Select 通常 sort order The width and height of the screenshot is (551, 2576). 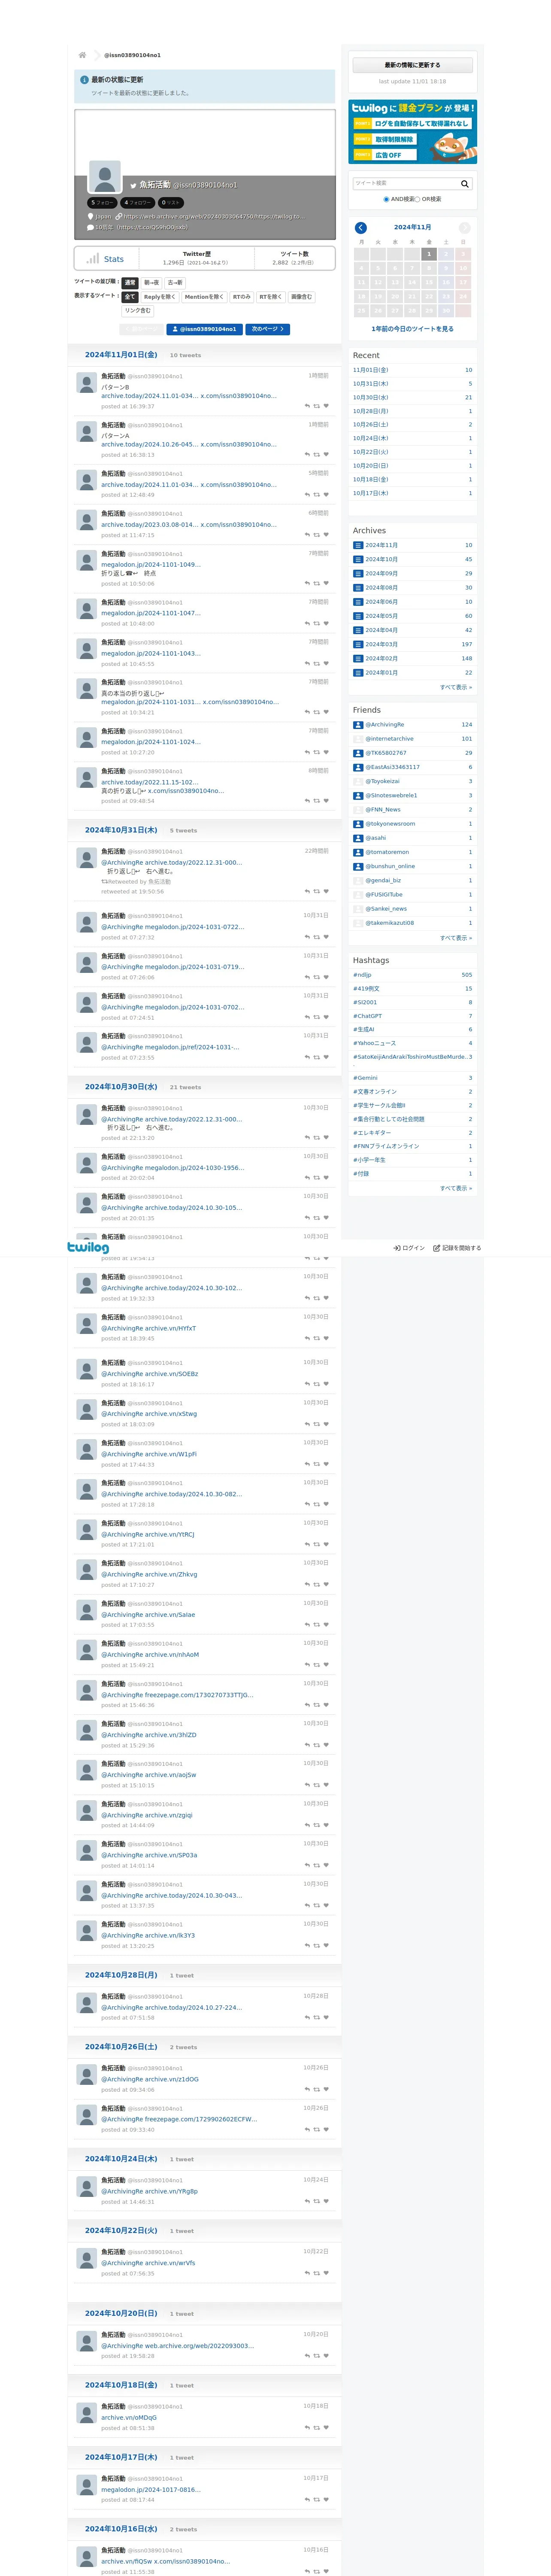130,283
